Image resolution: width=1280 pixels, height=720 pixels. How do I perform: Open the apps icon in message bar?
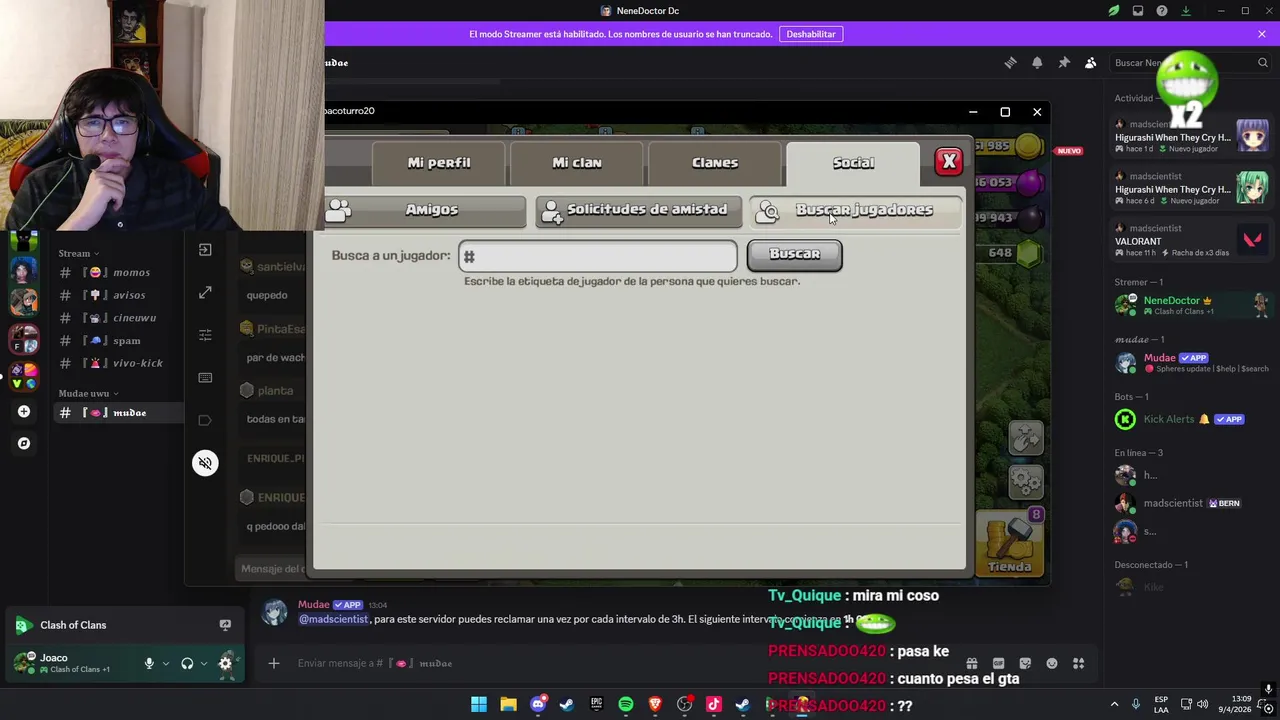coord(1079,663)
